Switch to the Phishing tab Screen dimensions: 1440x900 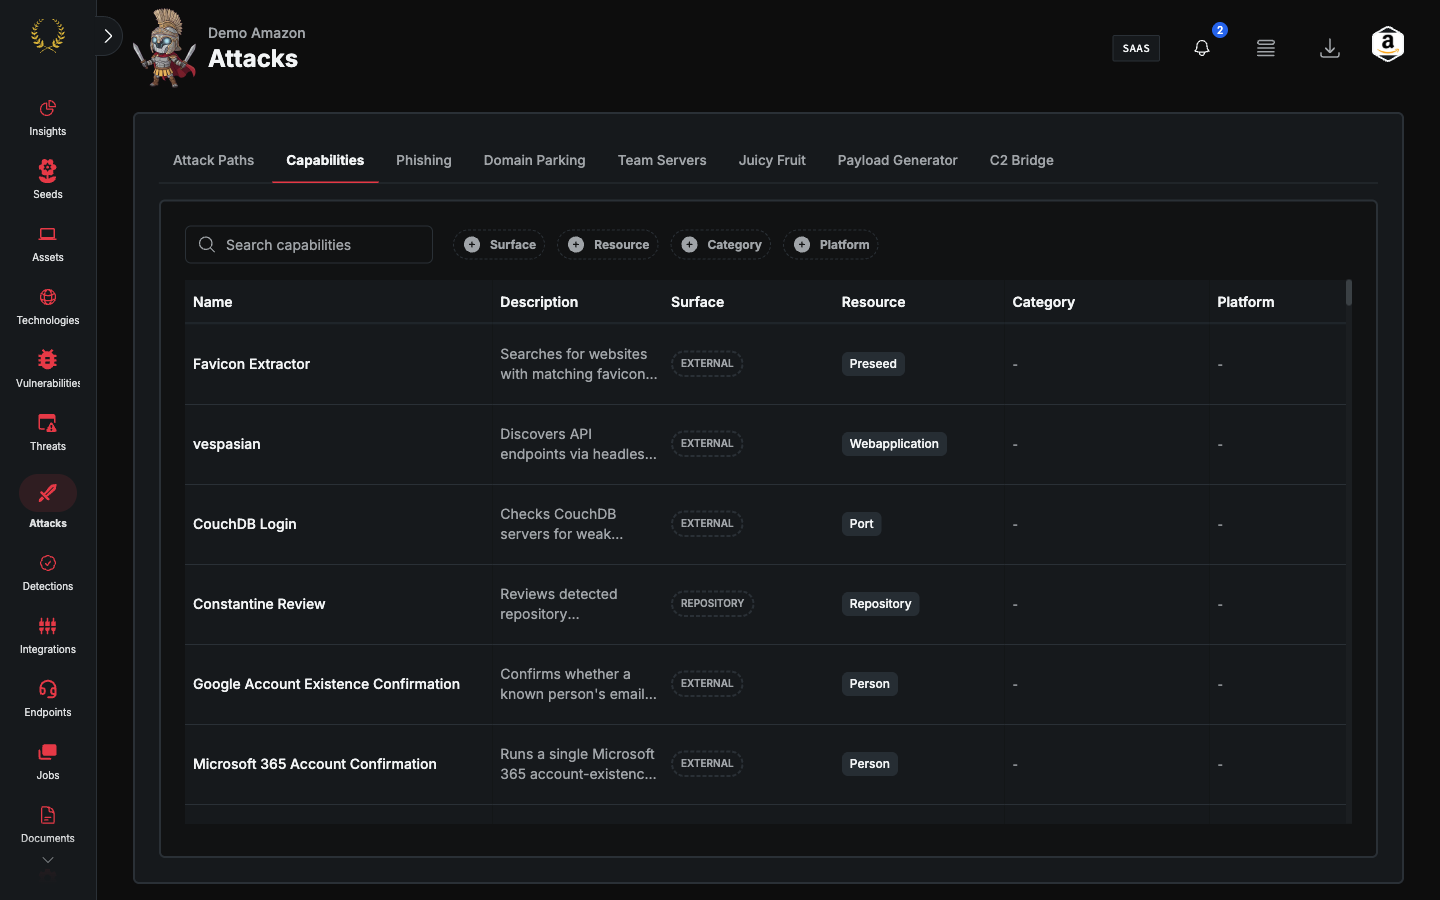pos(424,160)
